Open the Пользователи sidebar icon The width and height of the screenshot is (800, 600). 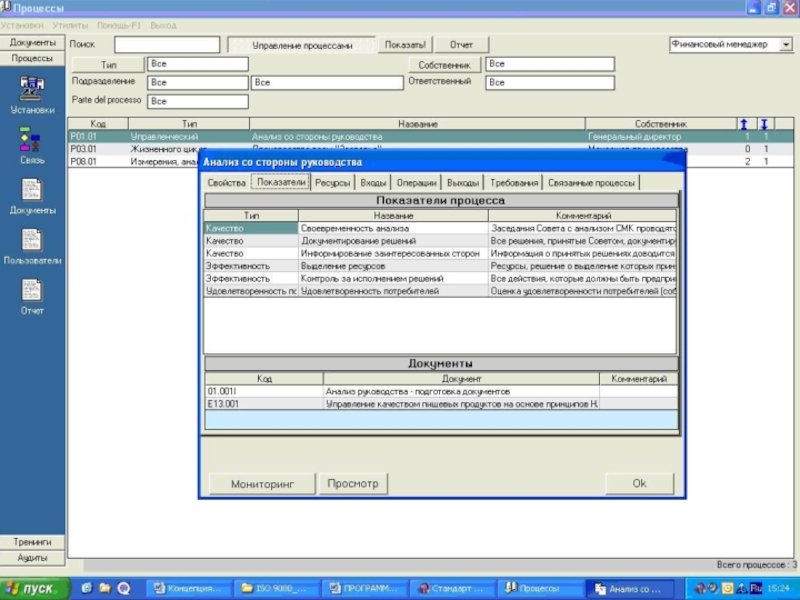(32, 240)
